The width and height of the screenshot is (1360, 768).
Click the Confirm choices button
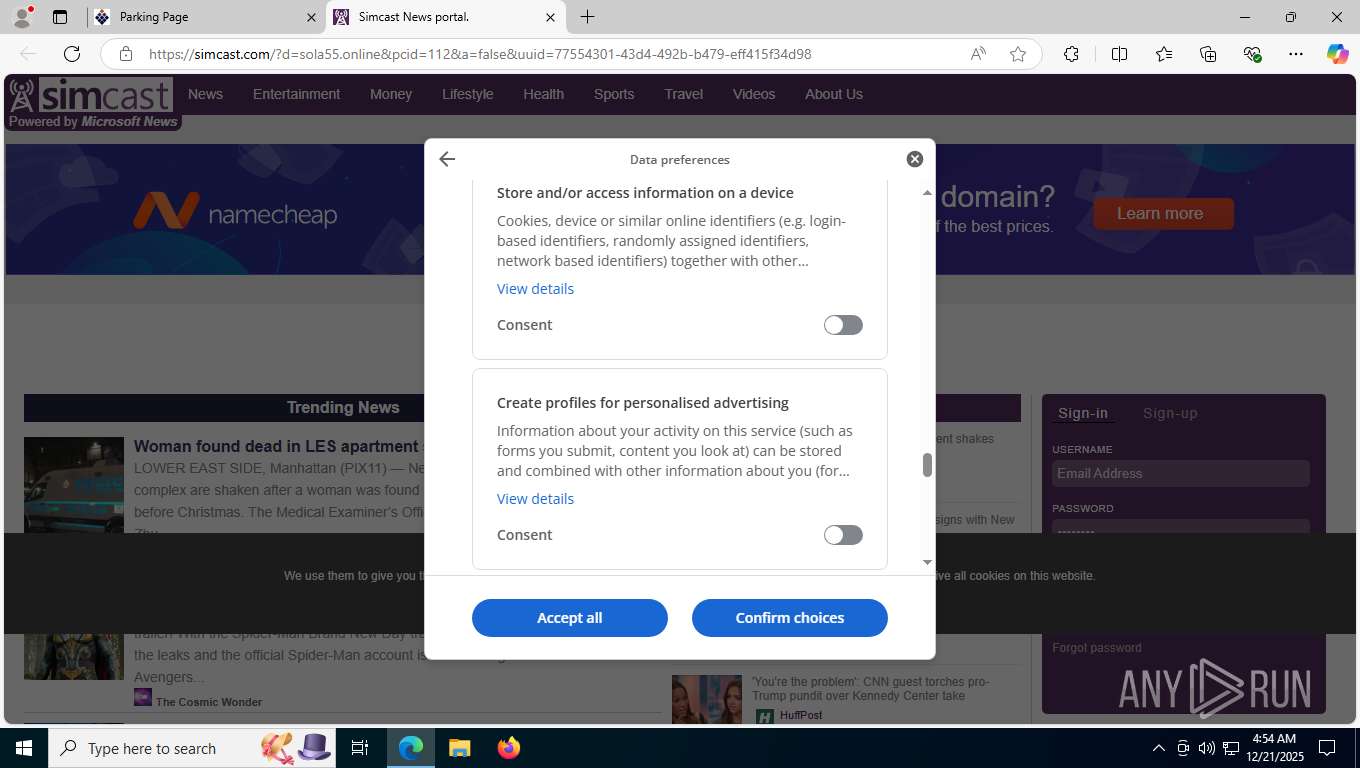coord(790,618)
